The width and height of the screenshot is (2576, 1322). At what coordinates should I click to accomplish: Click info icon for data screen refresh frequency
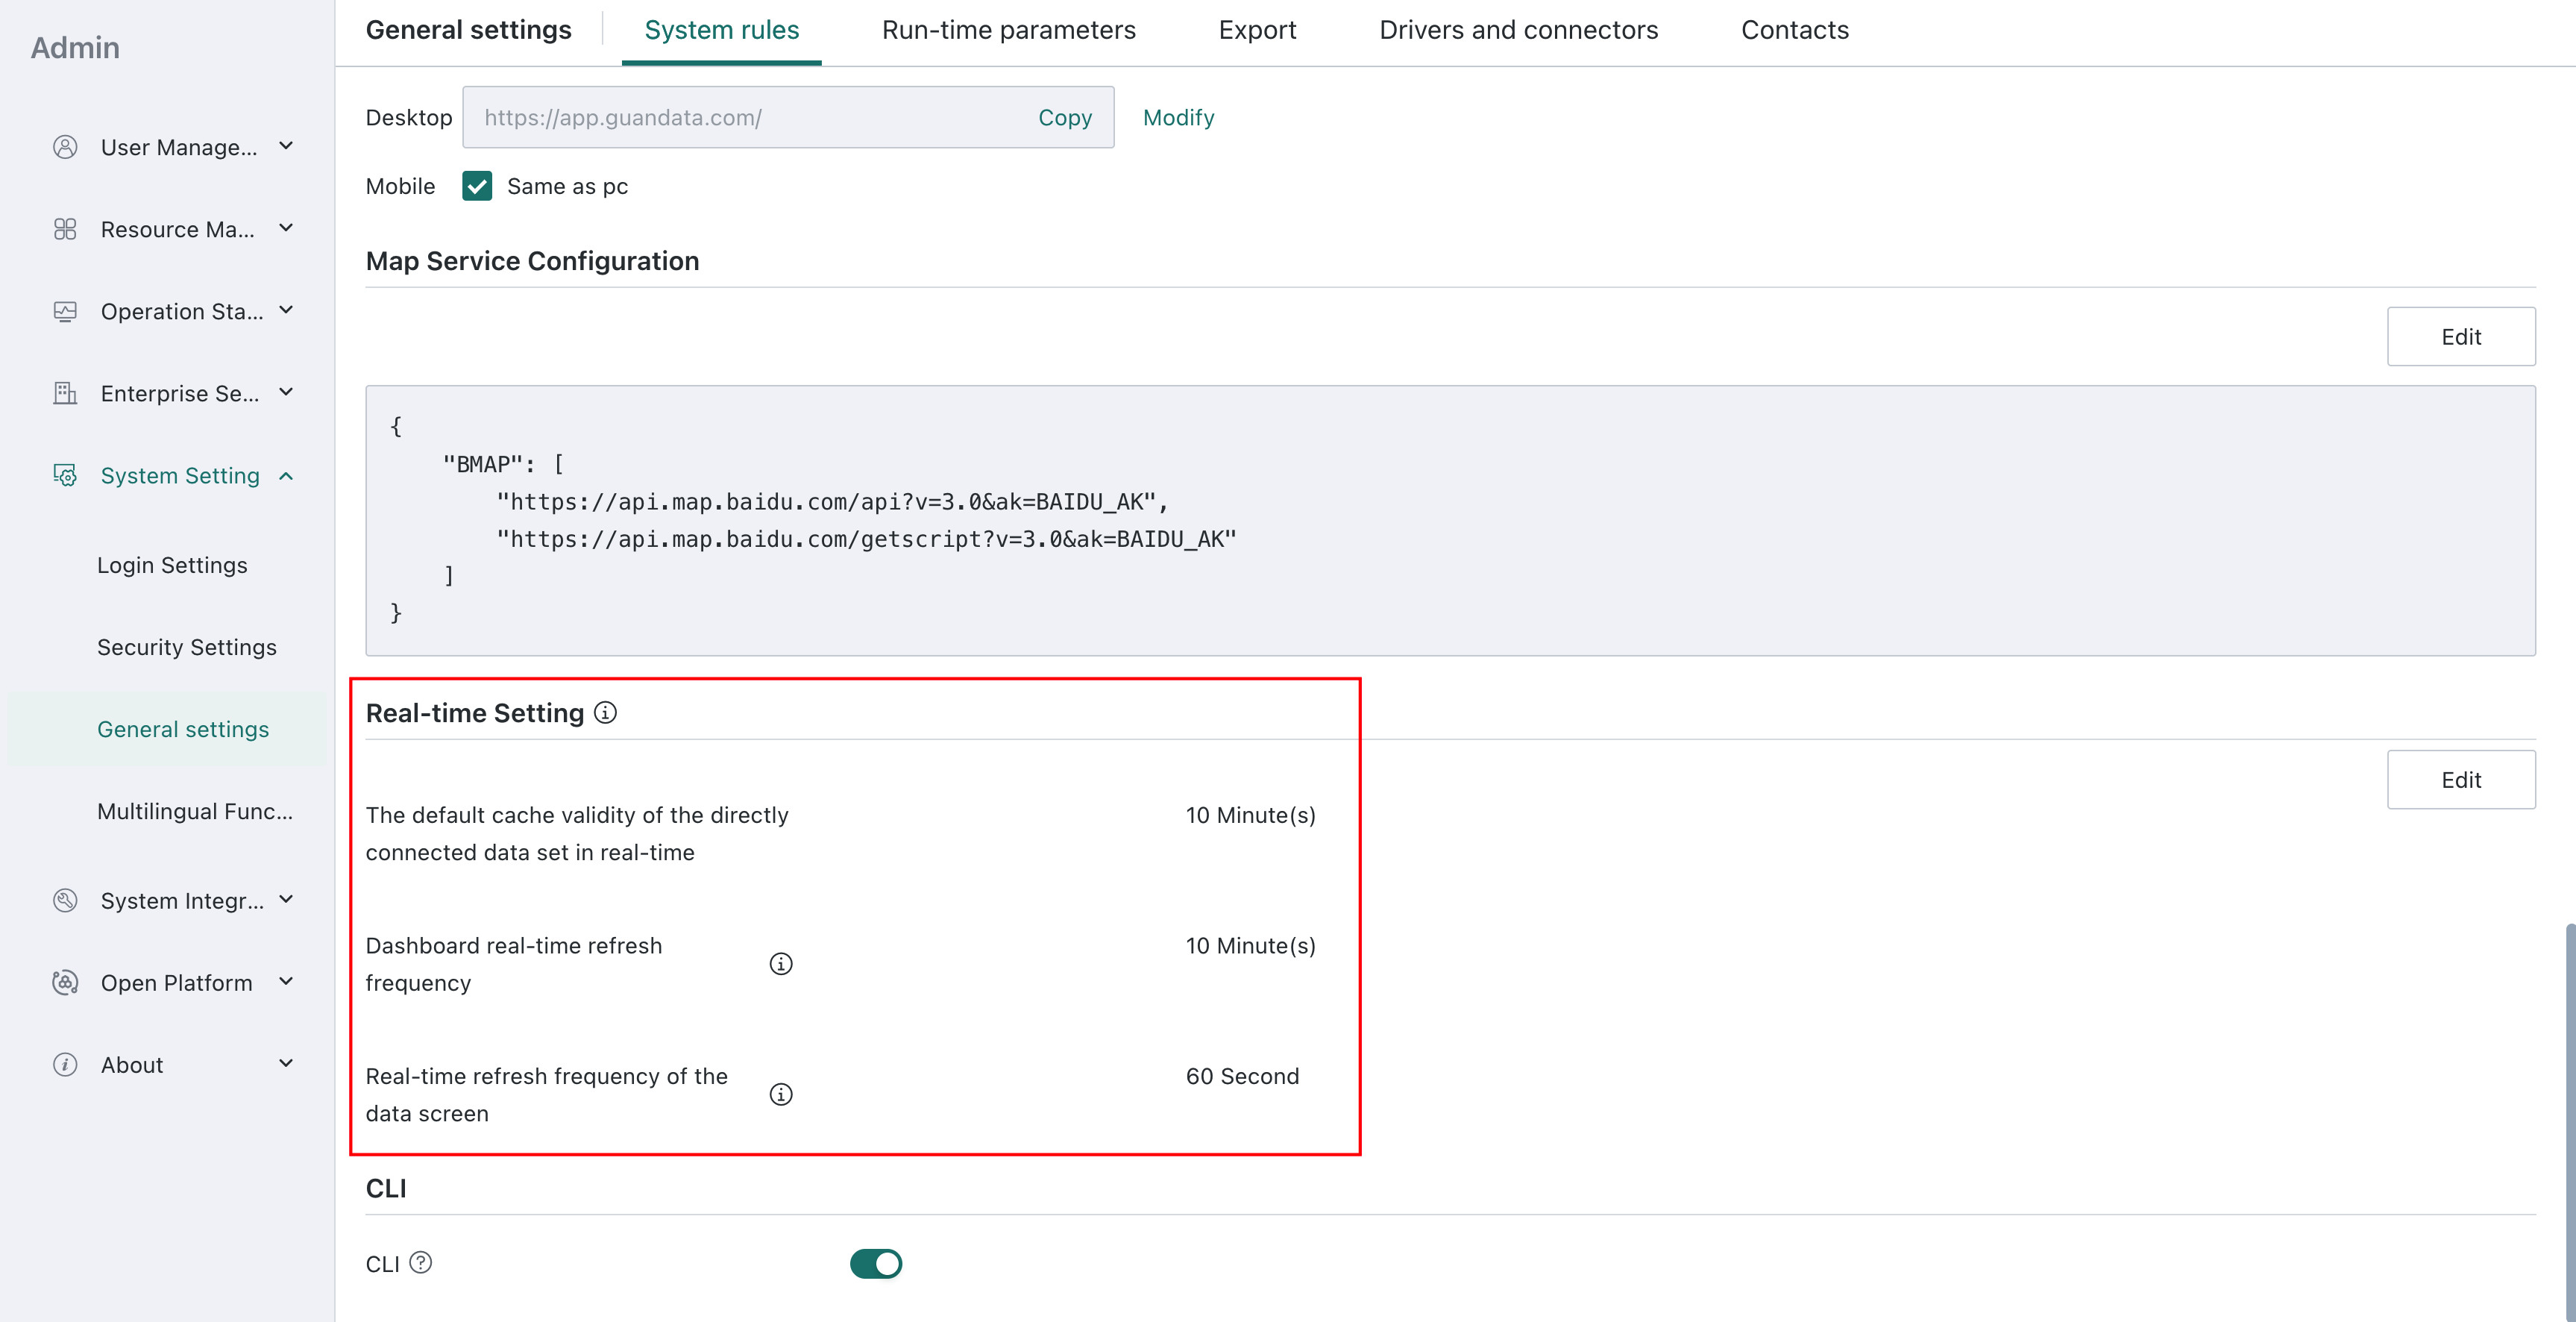[781, 1094]
